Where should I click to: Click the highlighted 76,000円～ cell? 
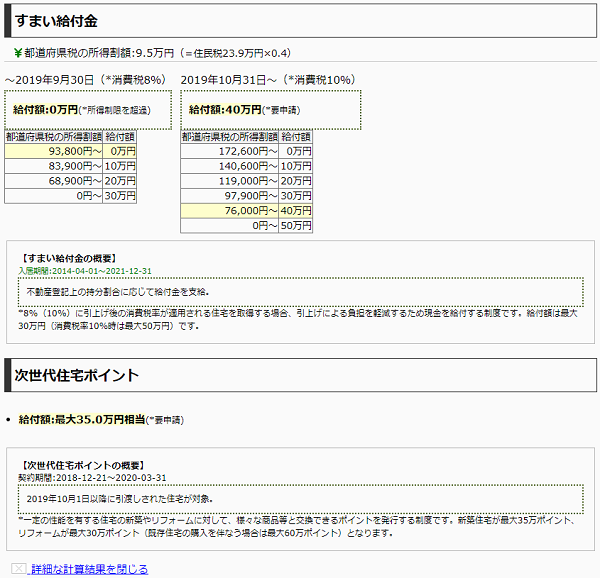[x=230, y=211]
